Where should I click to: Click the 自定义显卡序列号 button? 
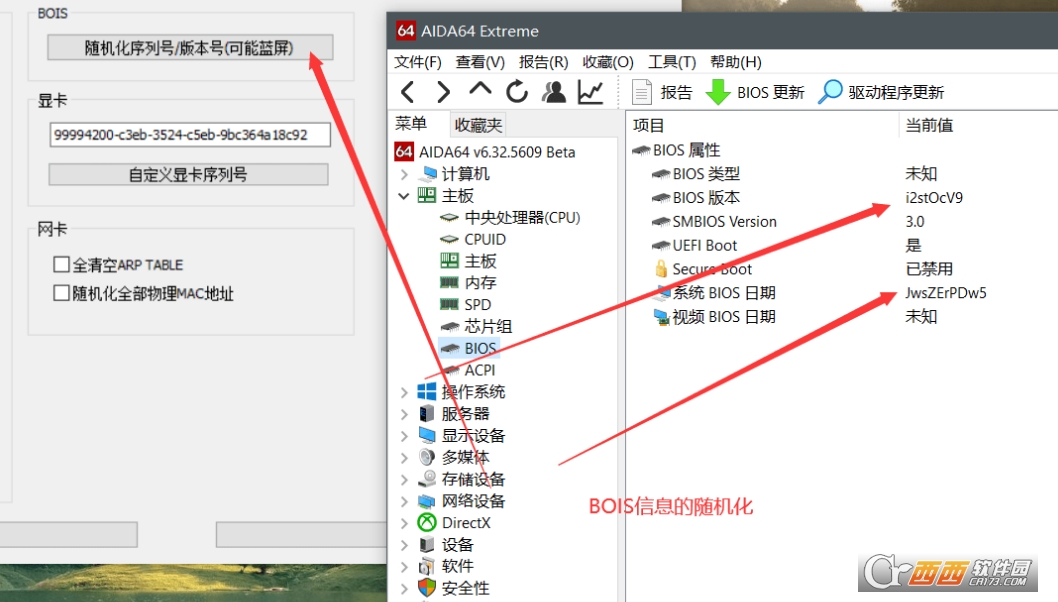[188, 174]
